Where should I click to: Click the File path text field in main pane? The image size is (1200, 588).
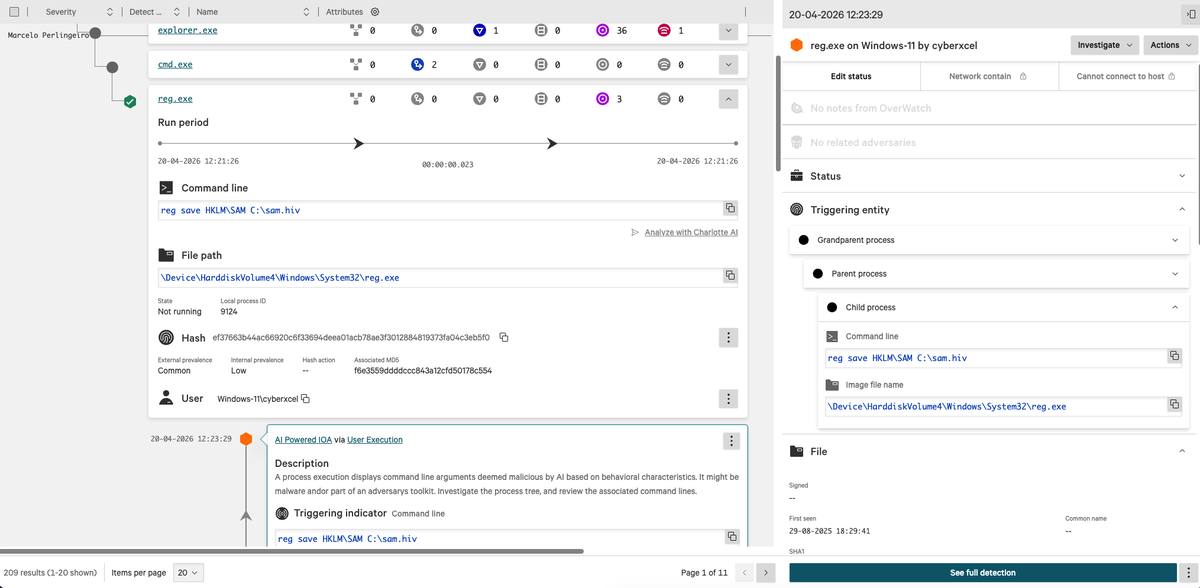pyautogui.click(x=449, y=277)
